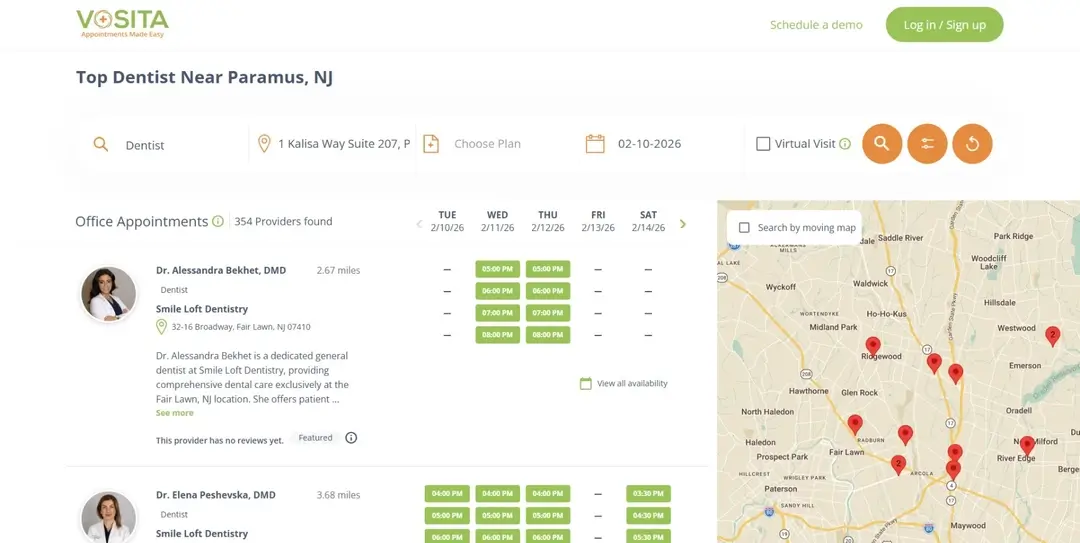The image size is (1080, 543).
Task: Open the Choose Plan dropdown
Action: [487, 144]
